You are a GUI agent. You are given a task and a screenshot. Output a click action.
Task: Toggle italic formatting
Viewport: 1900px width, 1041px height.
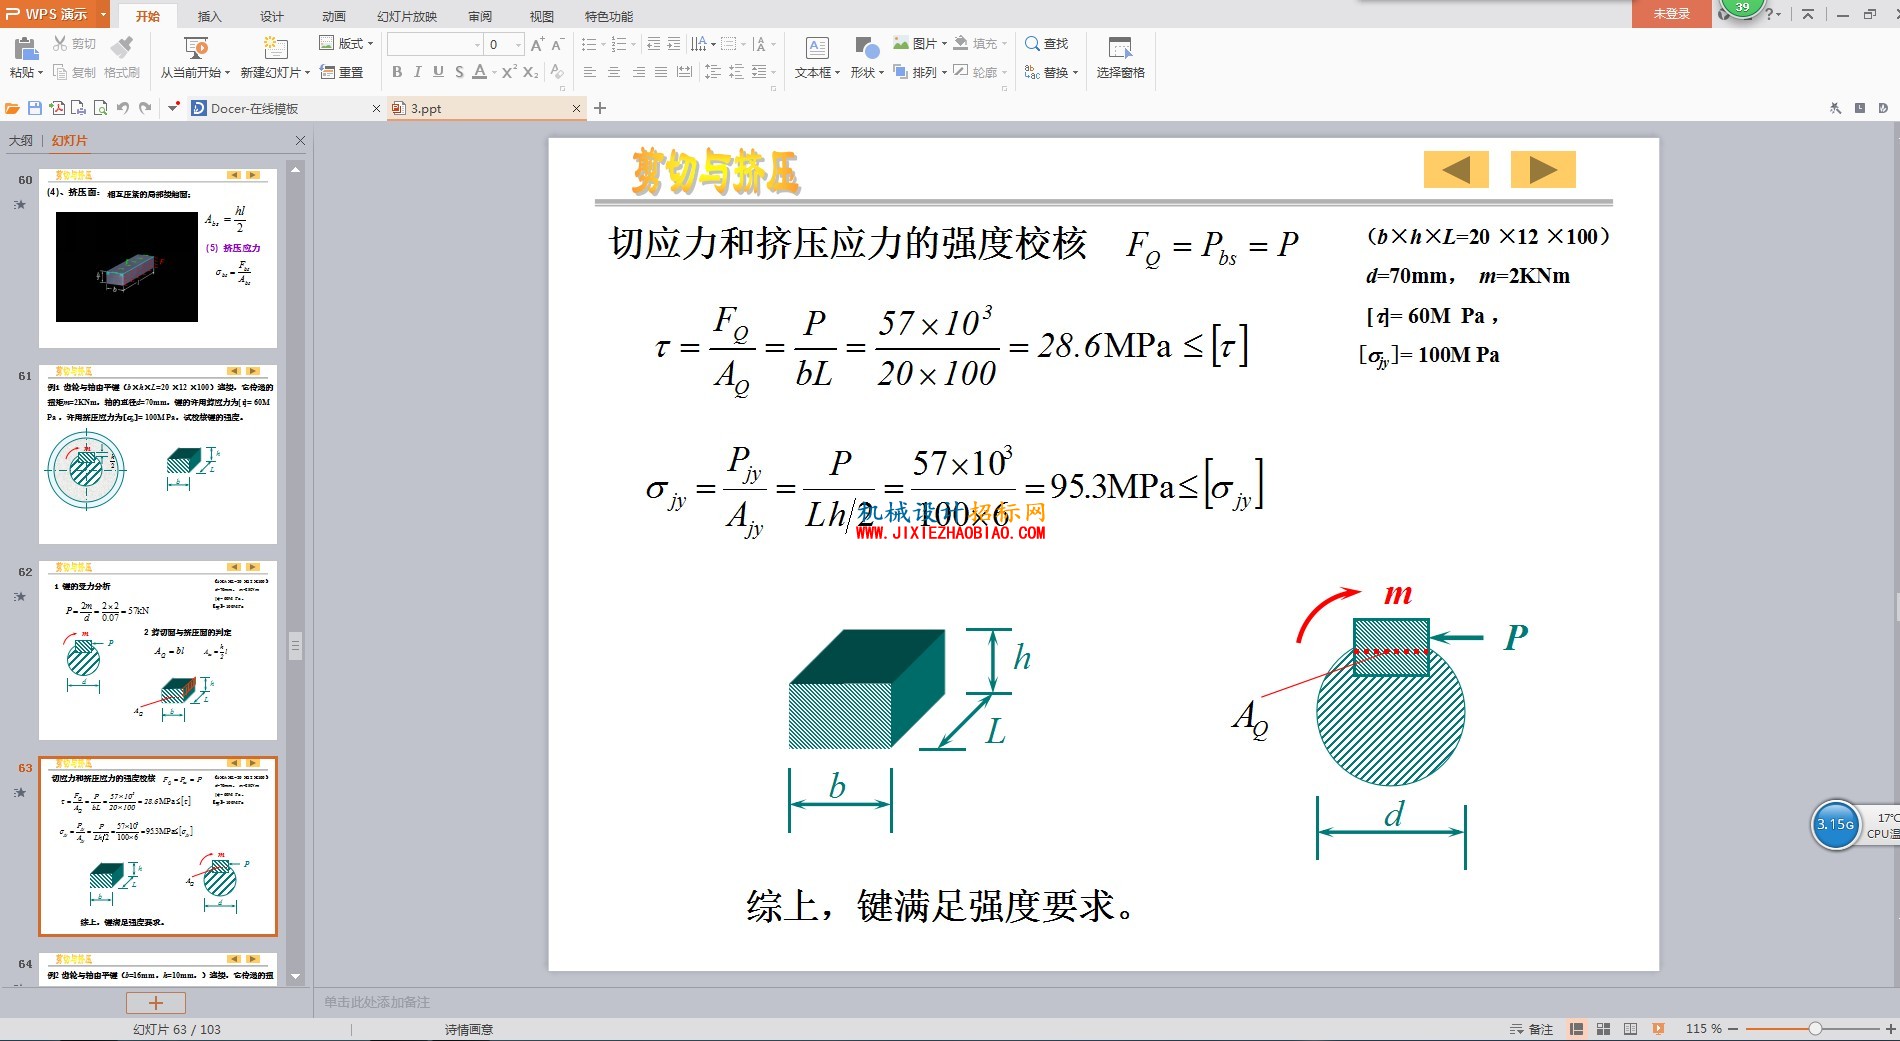[x=417, y=72]
